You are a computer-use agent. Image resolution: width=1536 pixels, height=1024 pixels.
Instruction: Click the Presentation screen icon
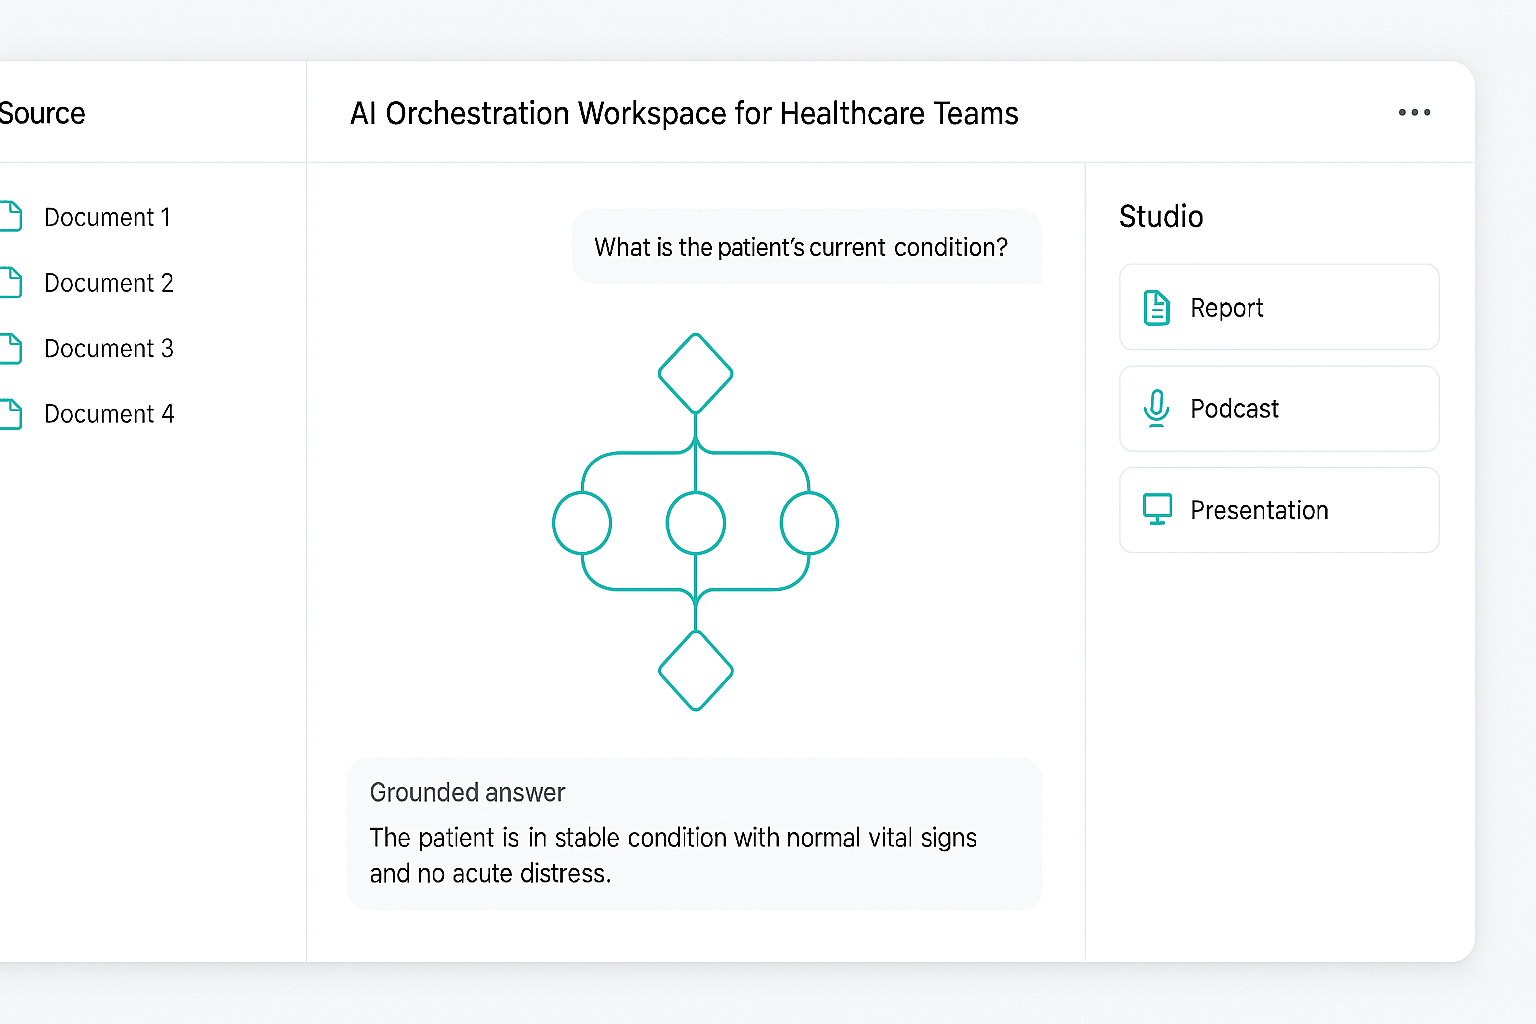[x=1157, y=509]
